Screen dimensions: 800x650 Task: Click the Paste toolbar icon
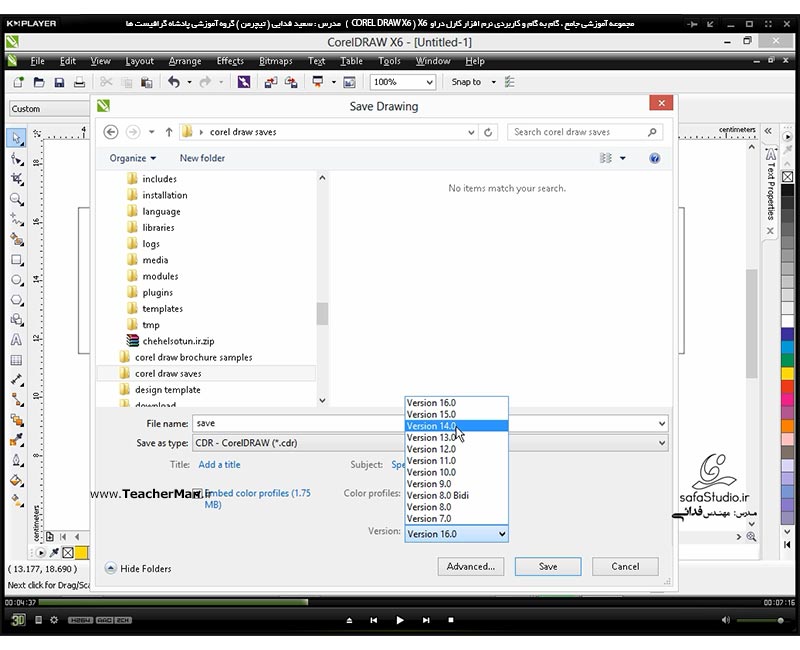pos(146,82)
